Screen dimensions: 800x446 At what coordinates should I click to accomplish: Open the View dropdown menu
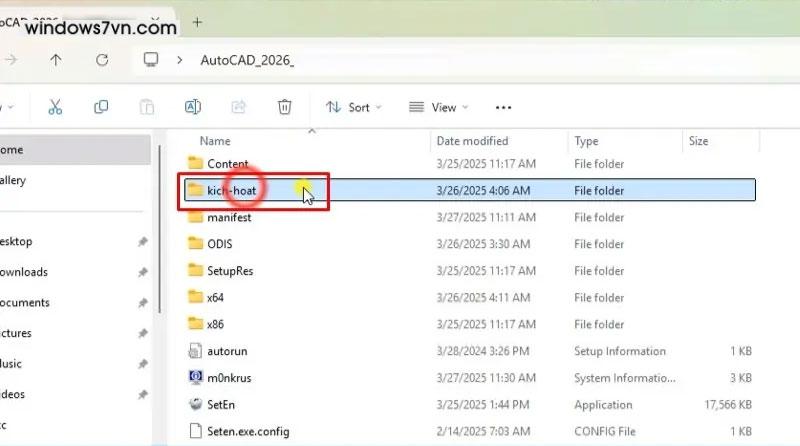tap(433, 107)
